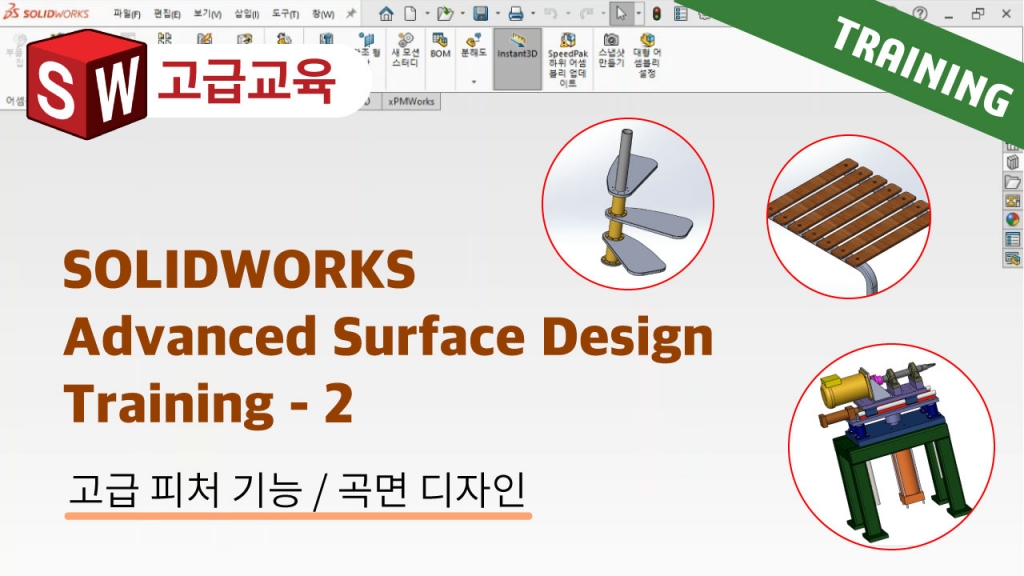Click the BOM tool
1024x576 pixels.
(440, 46)
